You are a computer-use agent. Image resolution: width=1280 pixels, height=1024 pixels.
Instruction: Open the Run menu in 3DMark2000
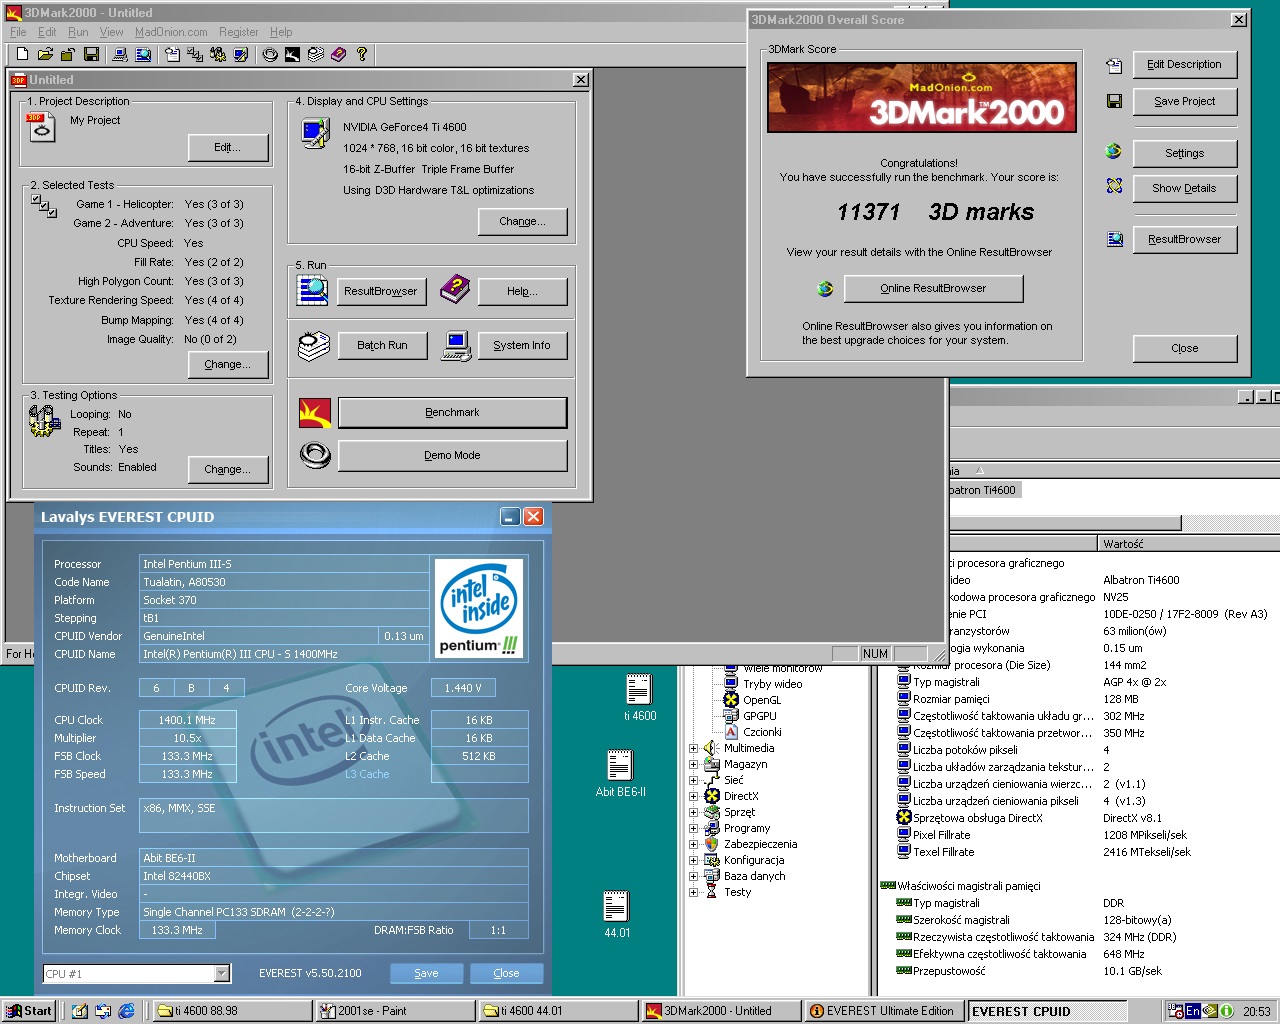pos(78,32)
